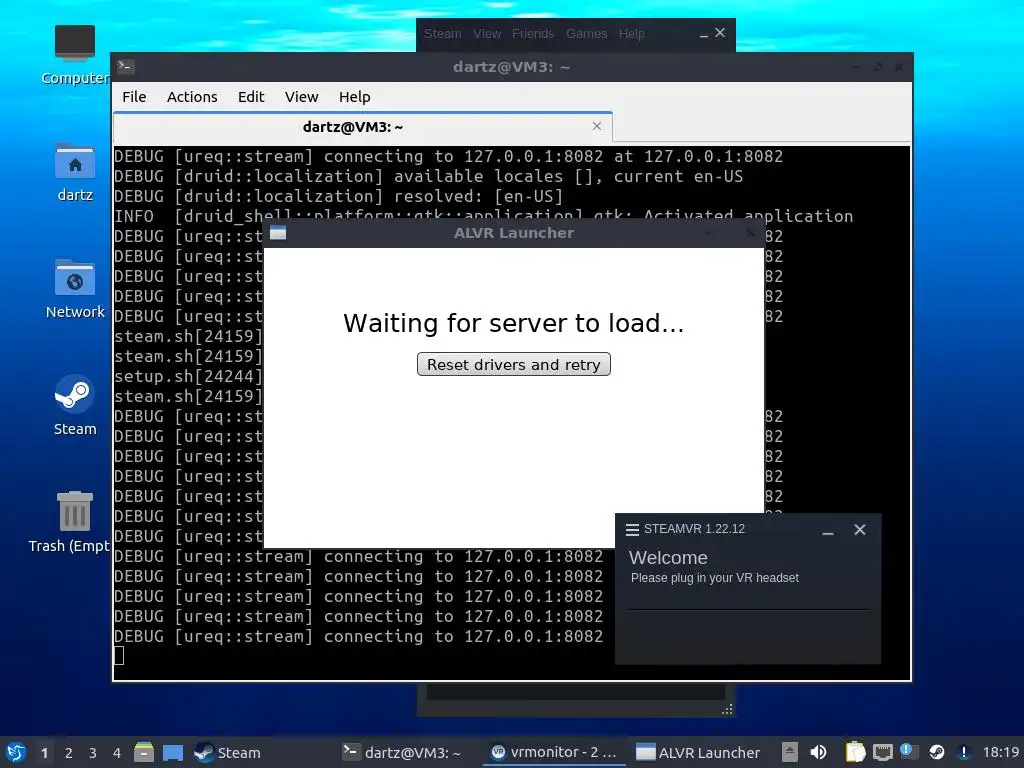Switch to Steam taskbar entry
The image size is (1024, 768).
(227, 752)
